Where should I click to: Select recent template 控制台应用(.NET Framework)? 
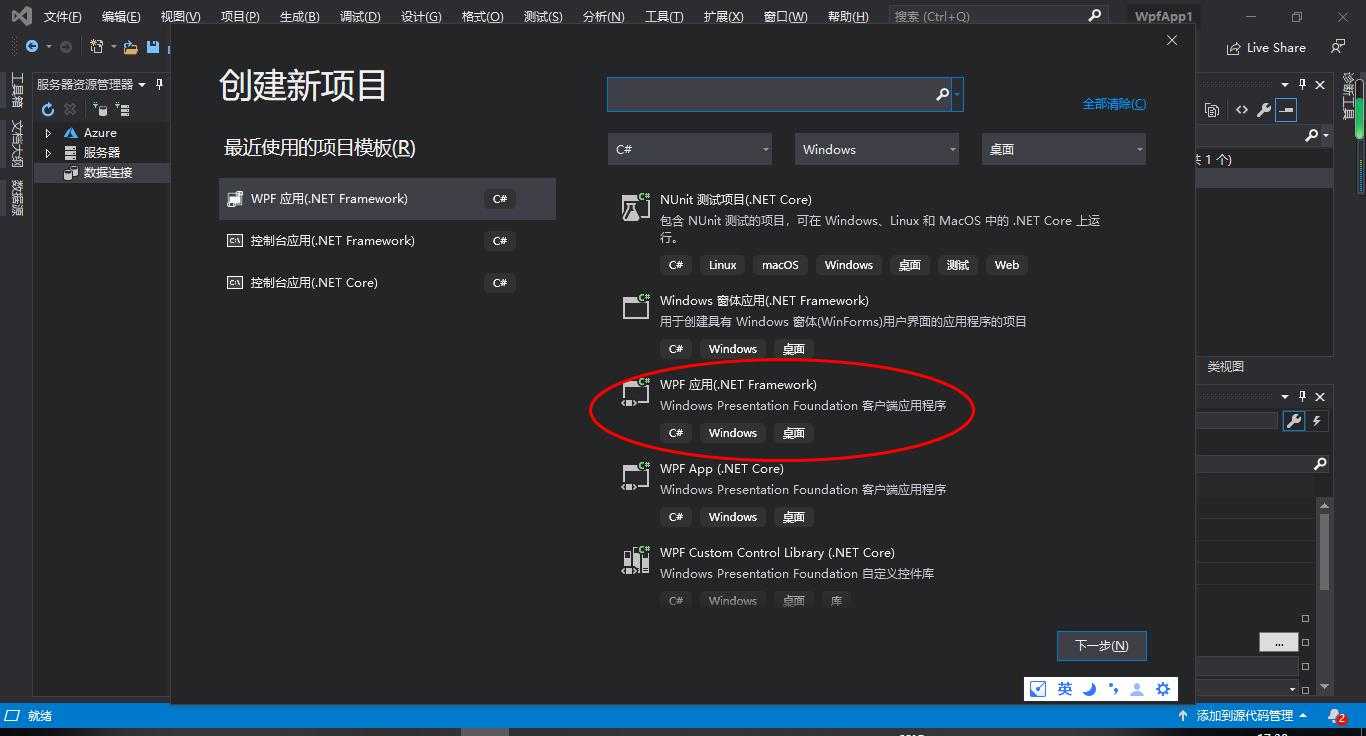(x=387, y=241)
